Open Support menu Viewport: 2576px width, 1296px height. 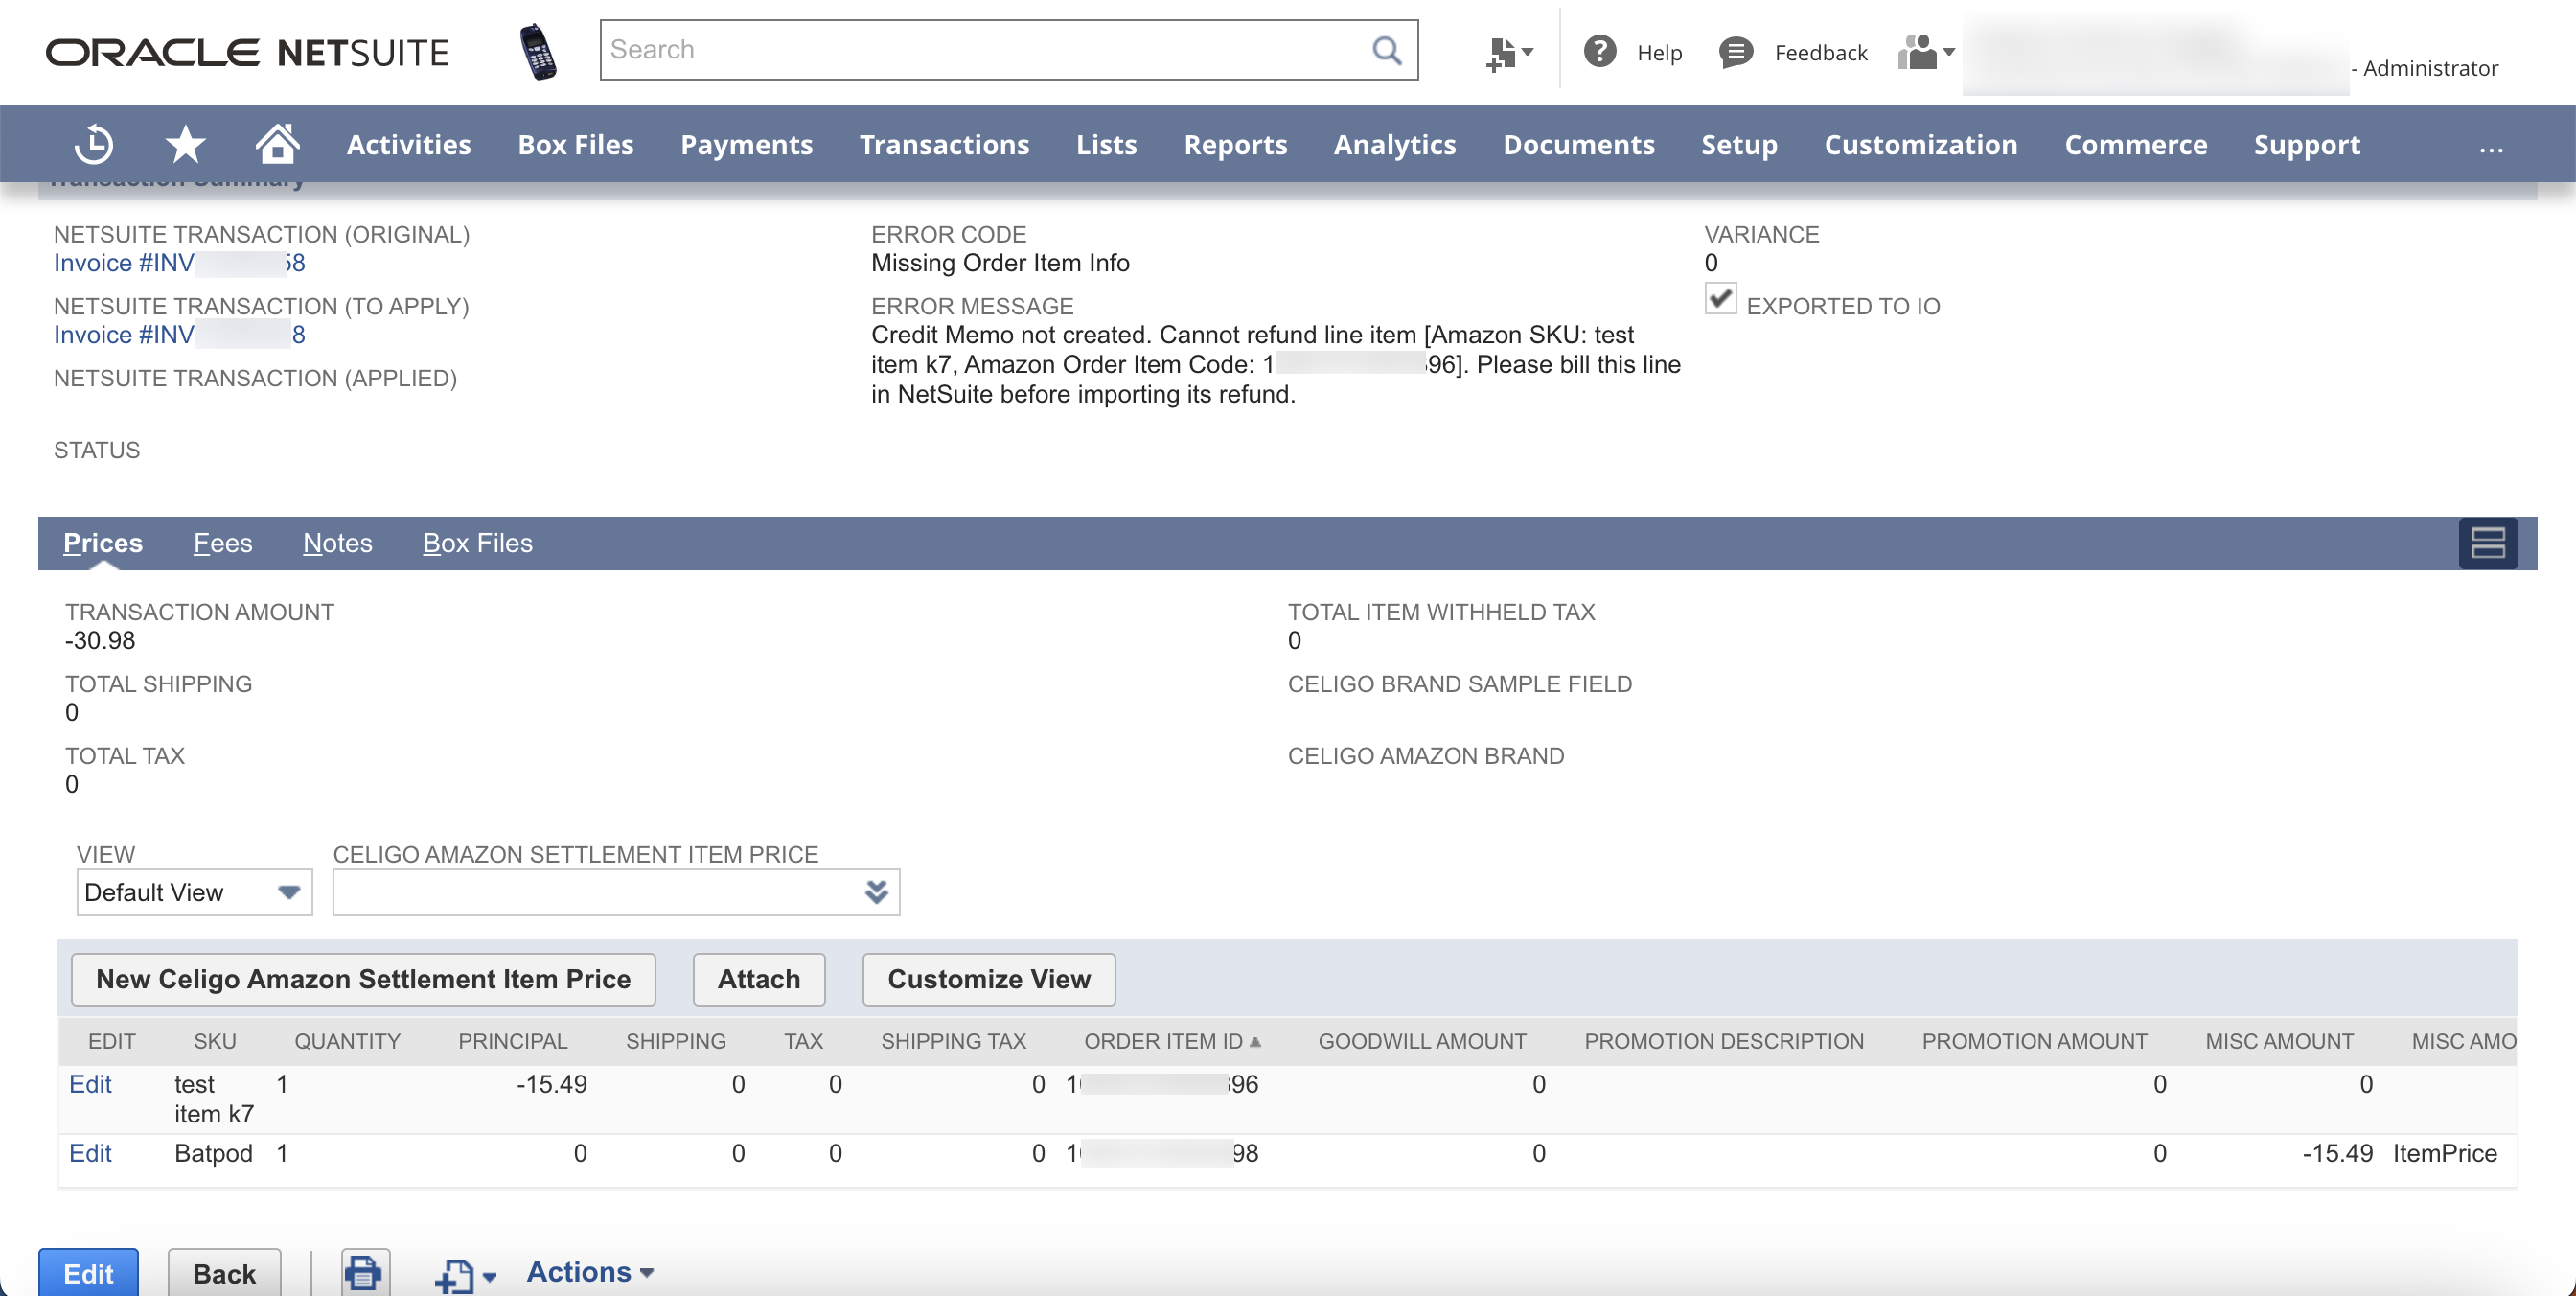click(x=2306, y=145)
